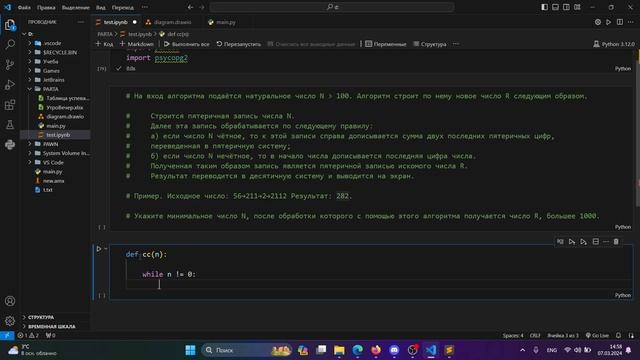Open the Source Control view
Screen dimensions: 640x360
(x=10, y=64)
